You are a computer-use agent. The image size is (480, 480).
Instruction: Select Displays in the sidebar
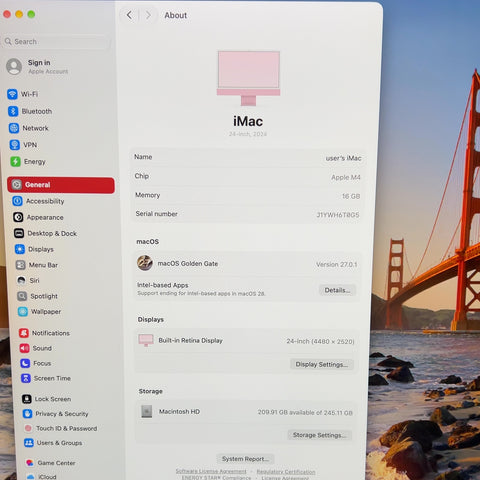point(34,249)
